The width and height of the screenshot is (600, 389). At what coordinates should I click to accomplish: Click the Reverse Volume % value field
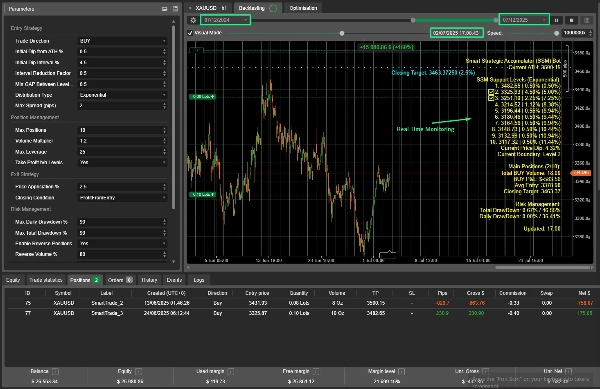coord(119,254)
